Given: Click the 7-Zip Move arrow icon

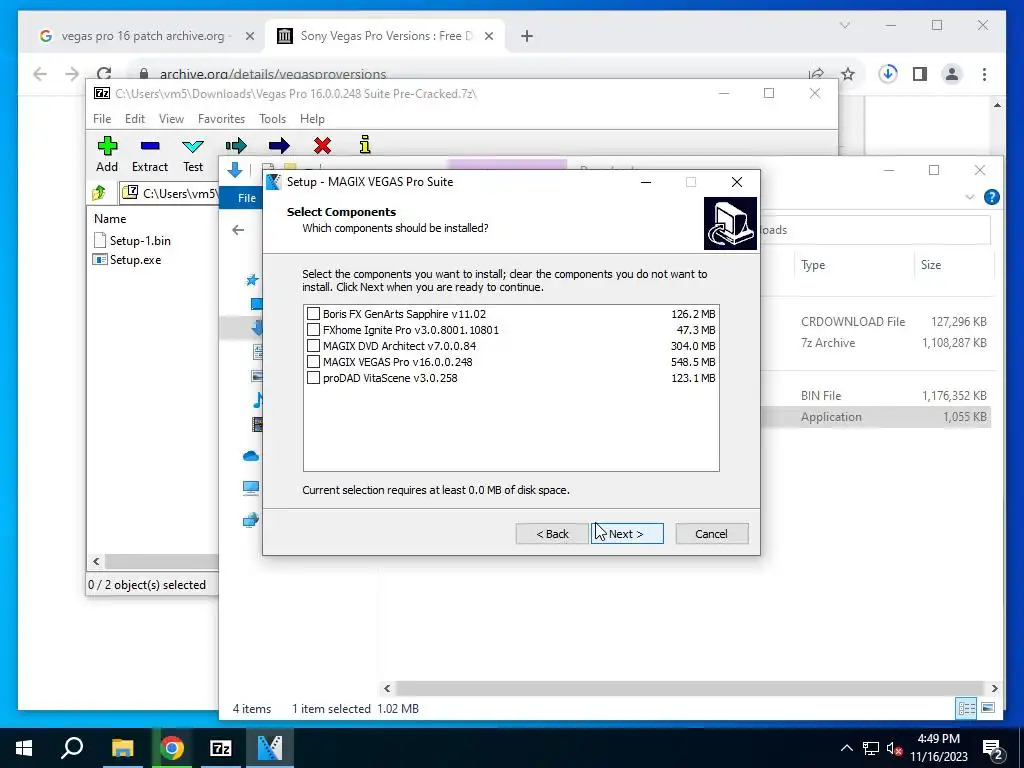Looking at the screenshot, I should point(279,145).
